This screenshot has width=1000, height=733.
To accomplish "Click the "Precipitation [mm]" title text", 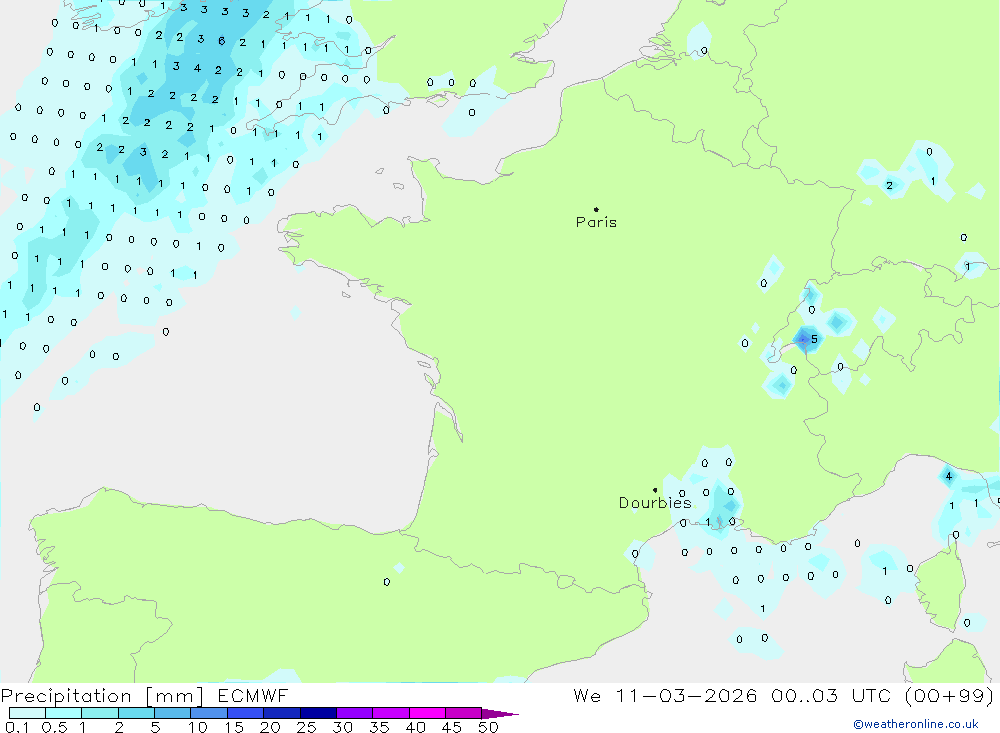I will point(102,695).
